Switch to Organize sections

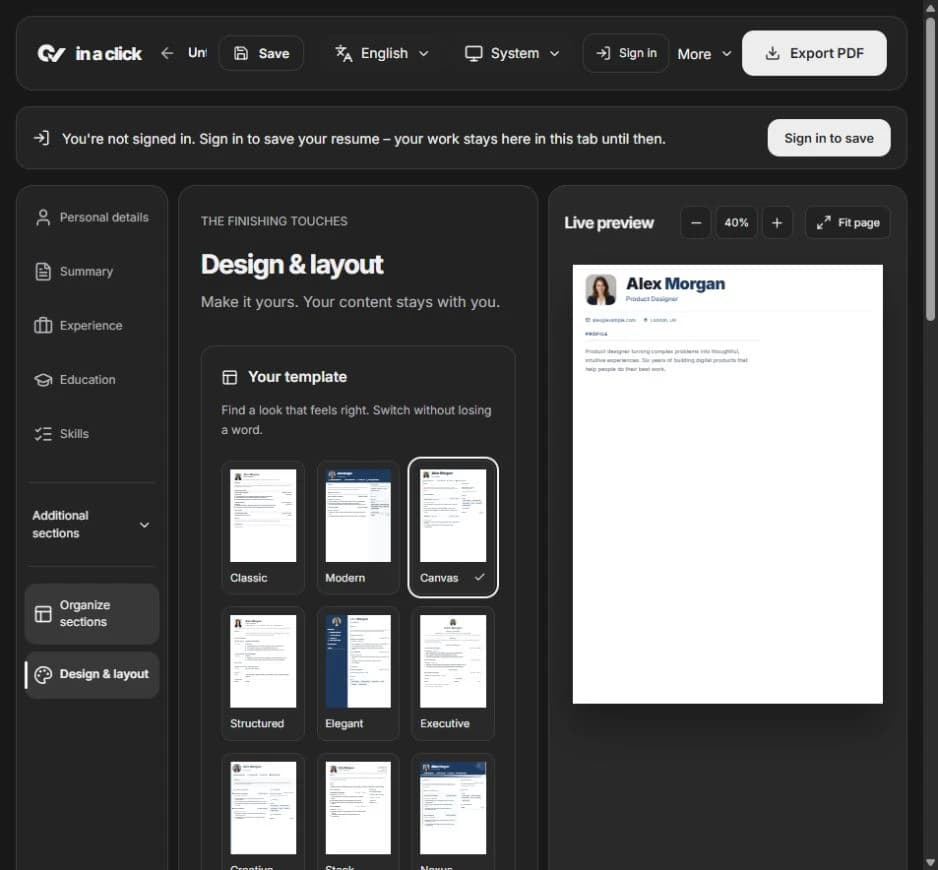[92, 613]
